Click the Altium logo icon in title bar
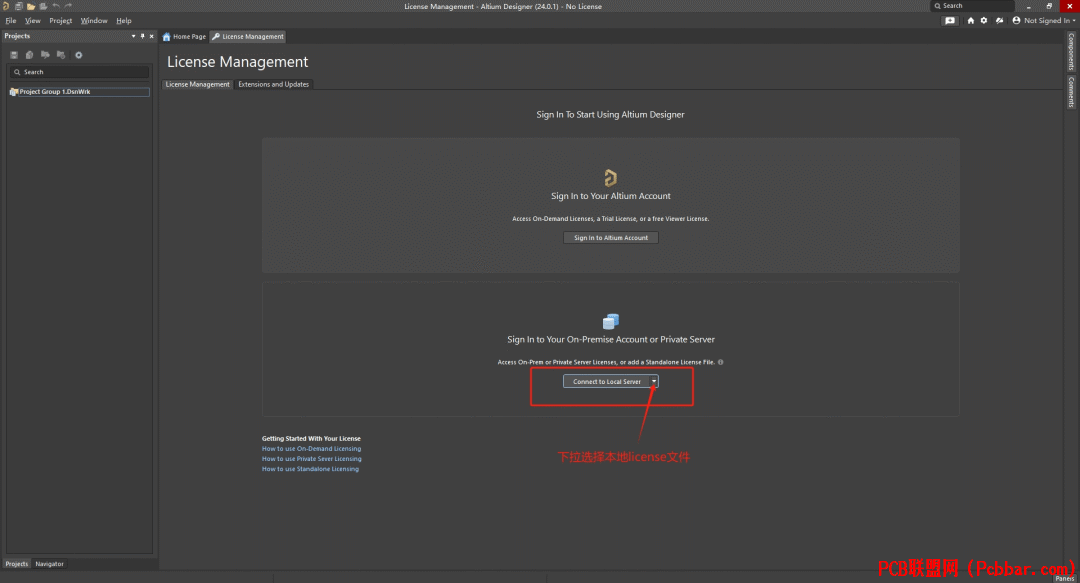This screenshot has height=583, width=1080. click(6, 6)
